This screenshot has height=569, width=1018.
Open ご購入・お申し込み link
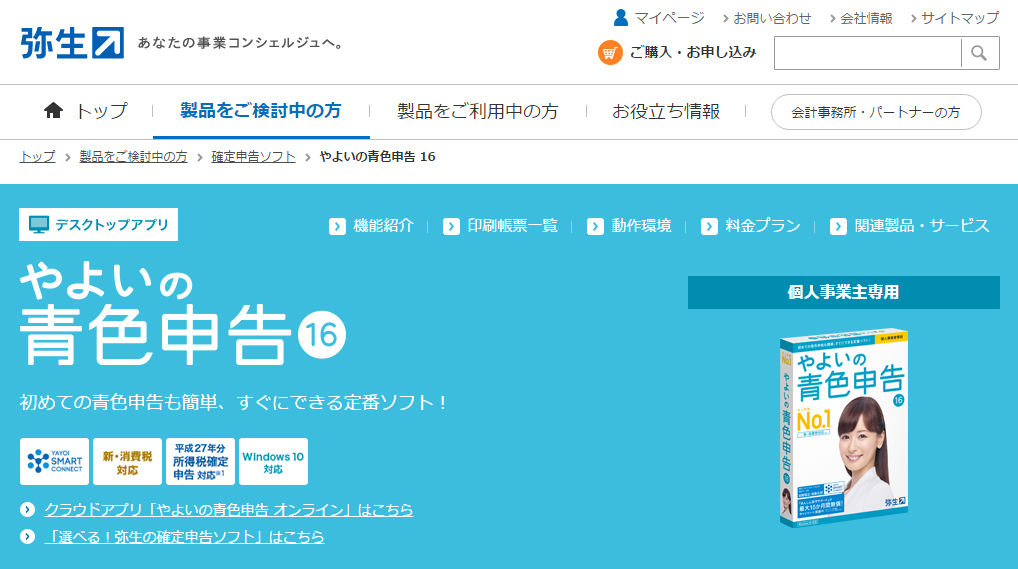pyautogui.click(x=693, y=52)
